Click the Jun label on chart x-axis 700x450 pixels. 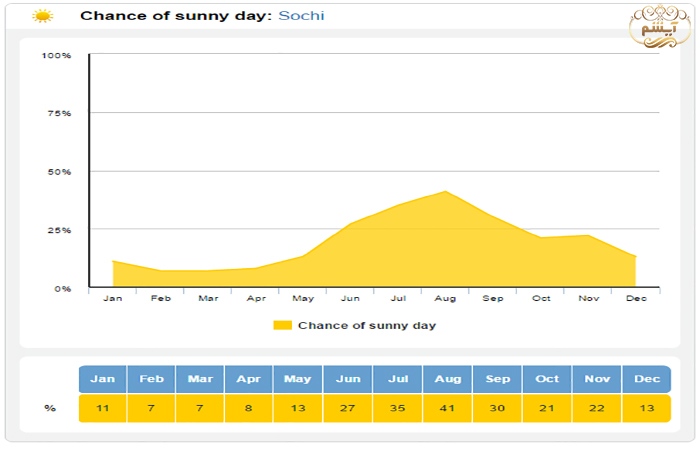click(350, 298)
